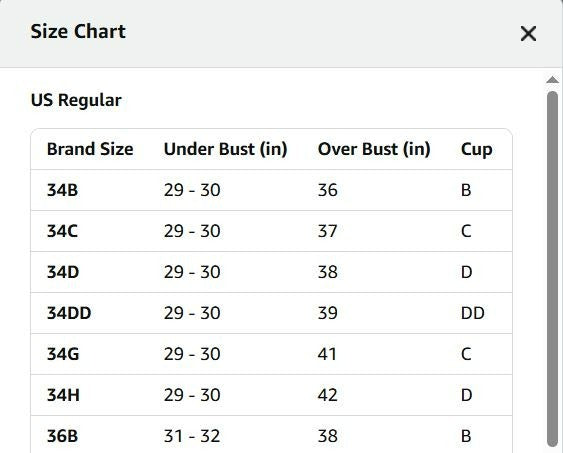Select the 34C brand size cell
Screen dimensions: 563x453
tap(62, 231)
